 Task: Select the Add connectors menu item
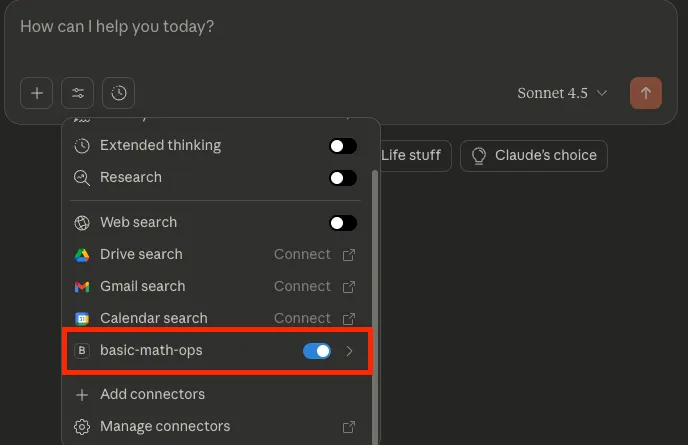[x=152, y=395]
